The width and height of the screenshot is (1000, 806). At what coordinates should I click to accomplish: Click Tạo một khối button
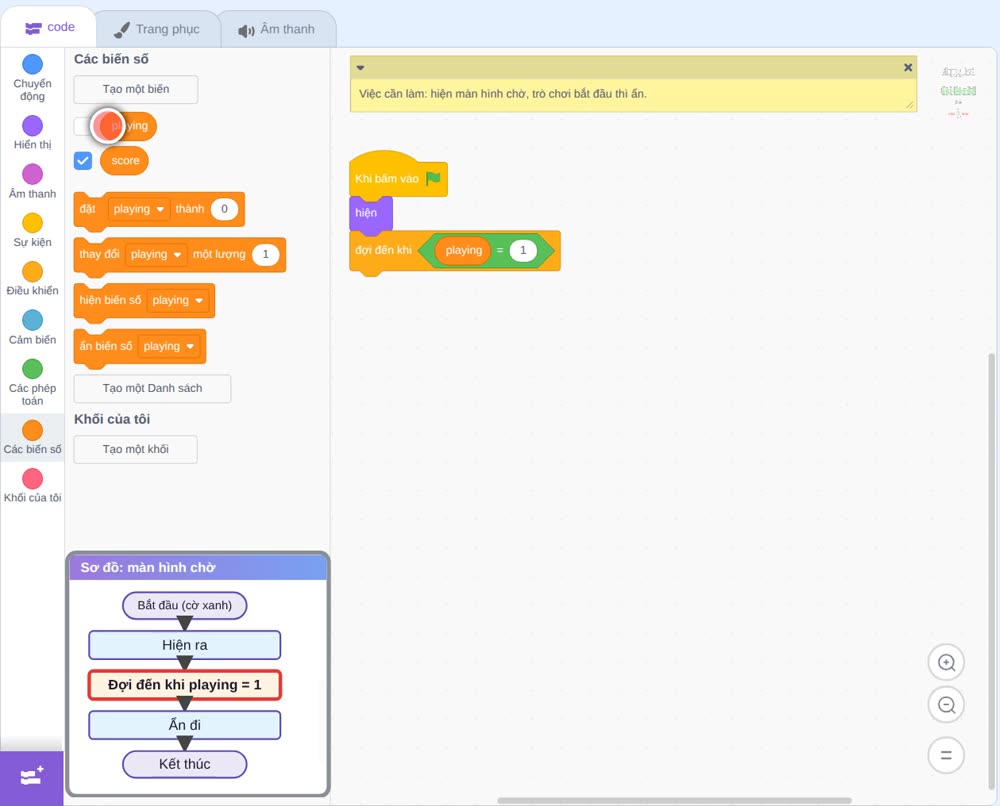coord(136,450)
